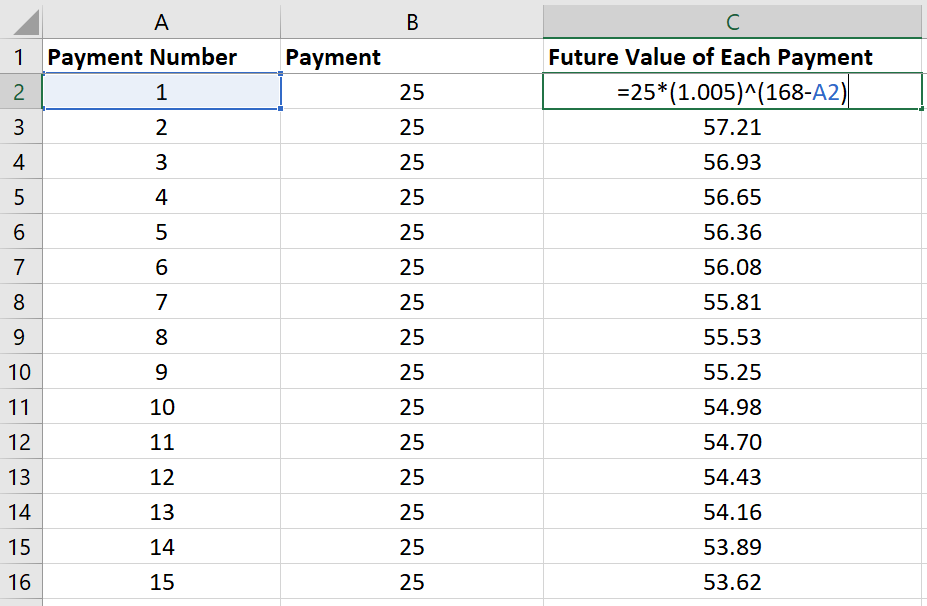This screenshot has width=927, height=606.
Task: Select the "Future Value of Each Payment" cell
Action: [732, 57]
